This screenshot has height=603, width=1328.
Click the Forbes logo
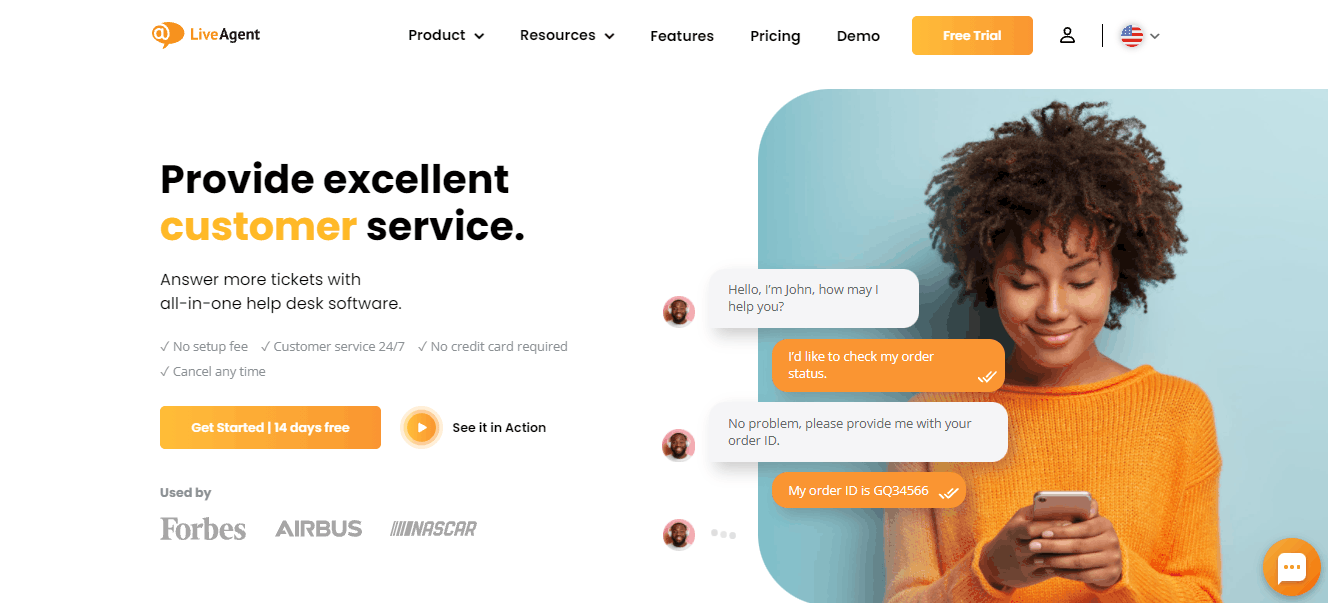tap(203, 528)
